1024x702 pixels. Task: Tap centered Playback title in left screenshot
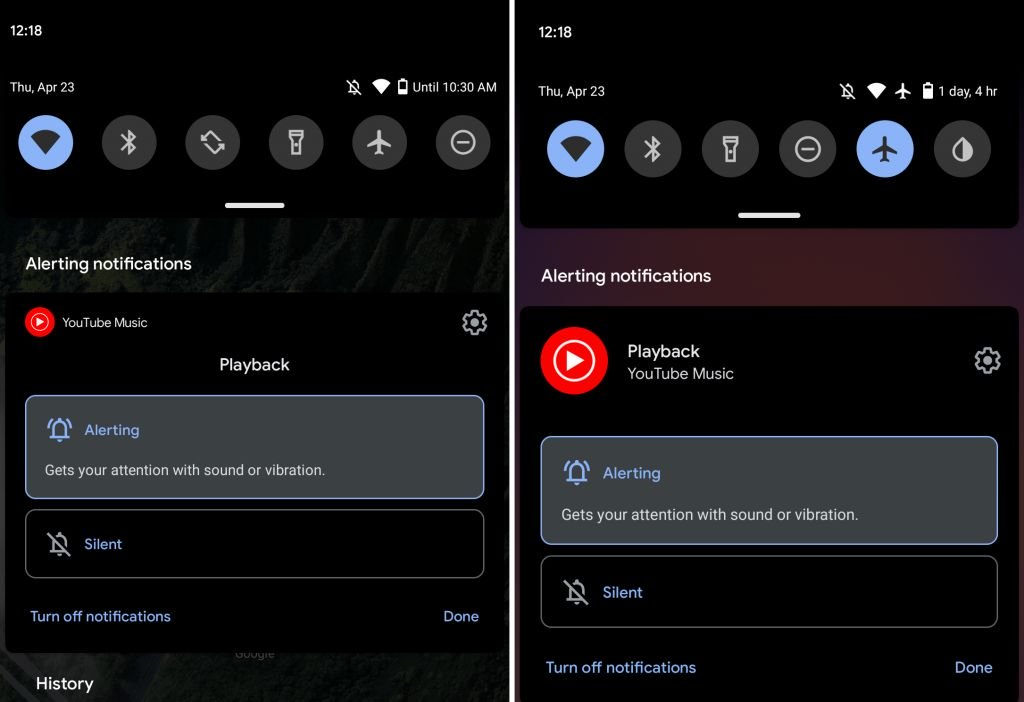255,364
